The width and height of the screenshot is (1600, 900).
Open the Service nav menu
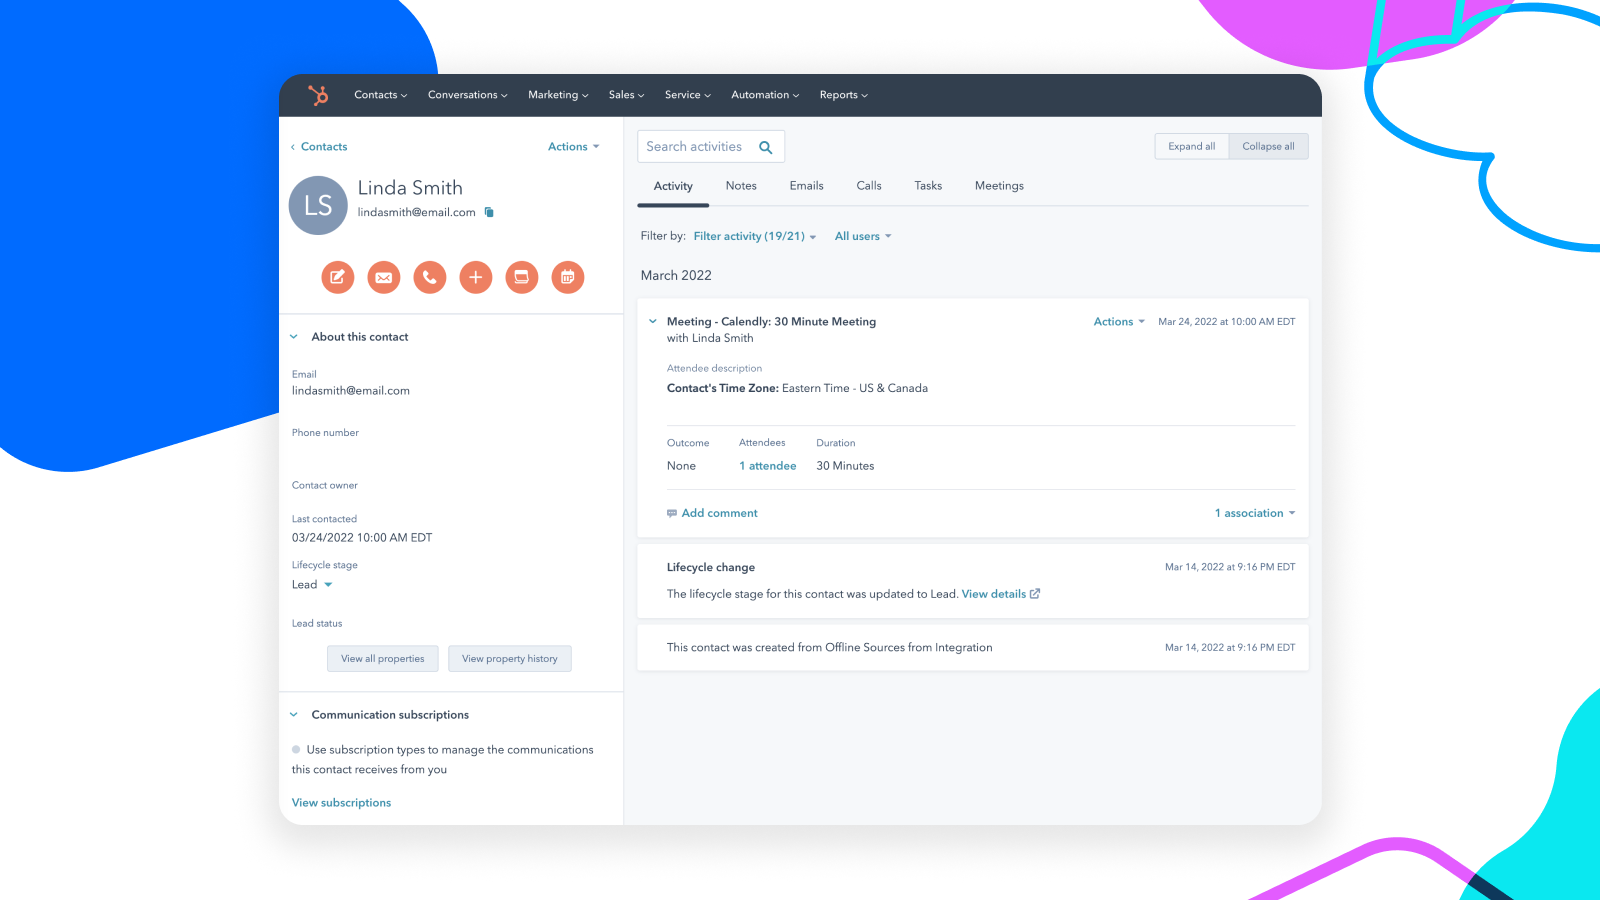688,95
